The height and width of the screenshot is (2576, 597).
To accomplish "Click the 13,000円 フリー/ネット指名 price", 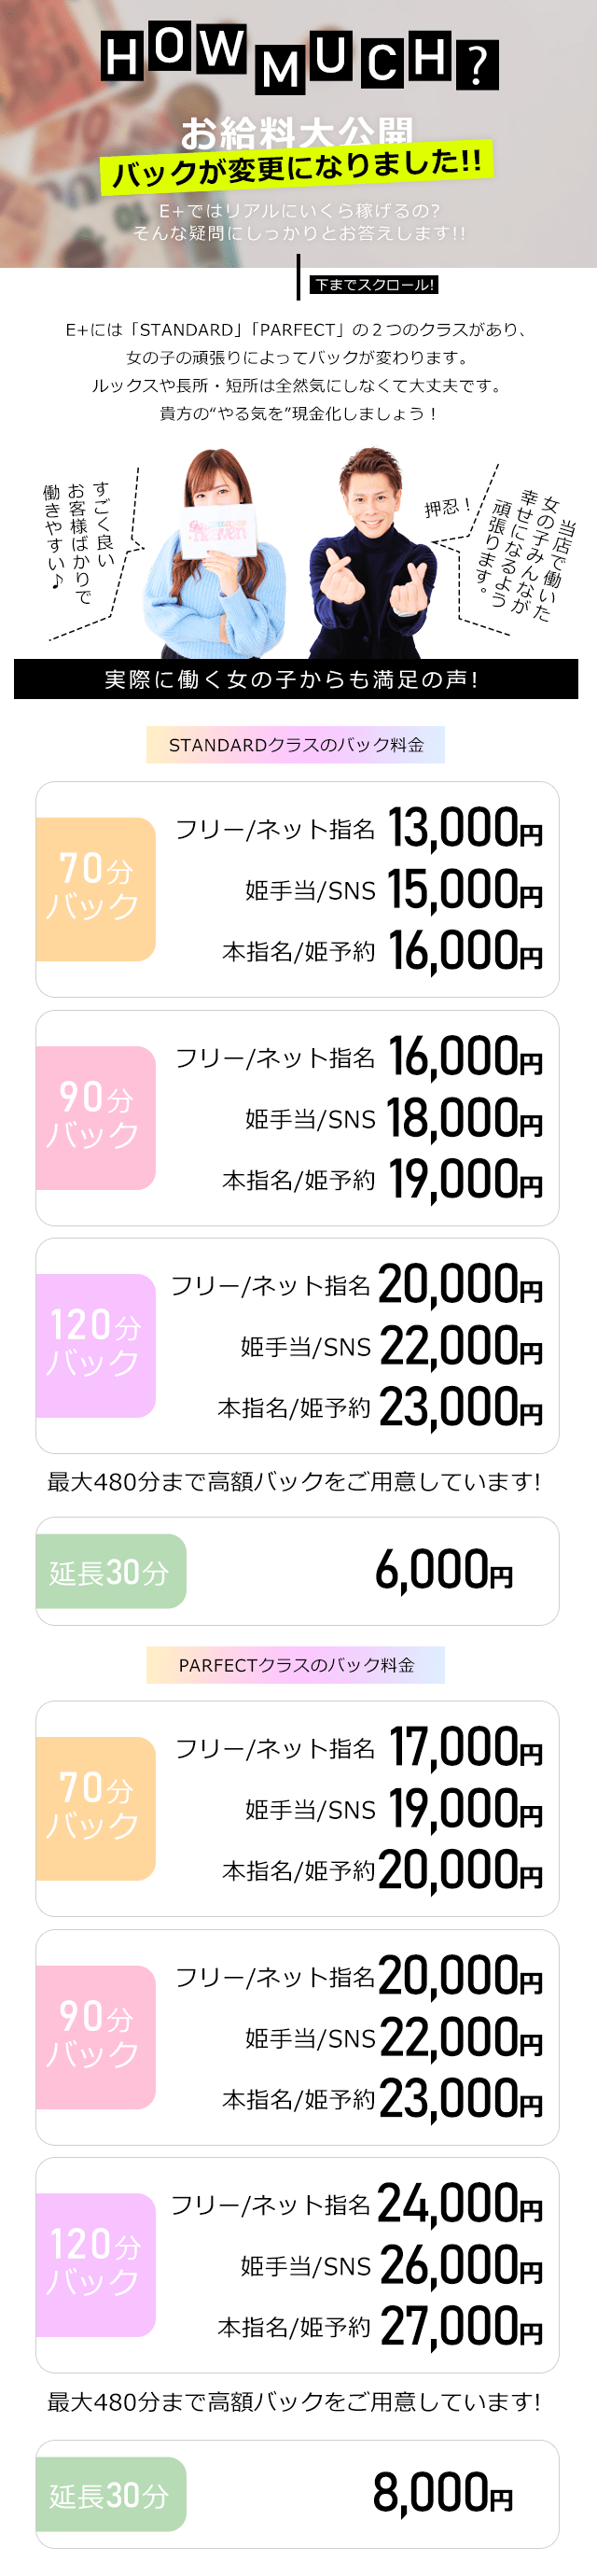I will coord(465,828).
